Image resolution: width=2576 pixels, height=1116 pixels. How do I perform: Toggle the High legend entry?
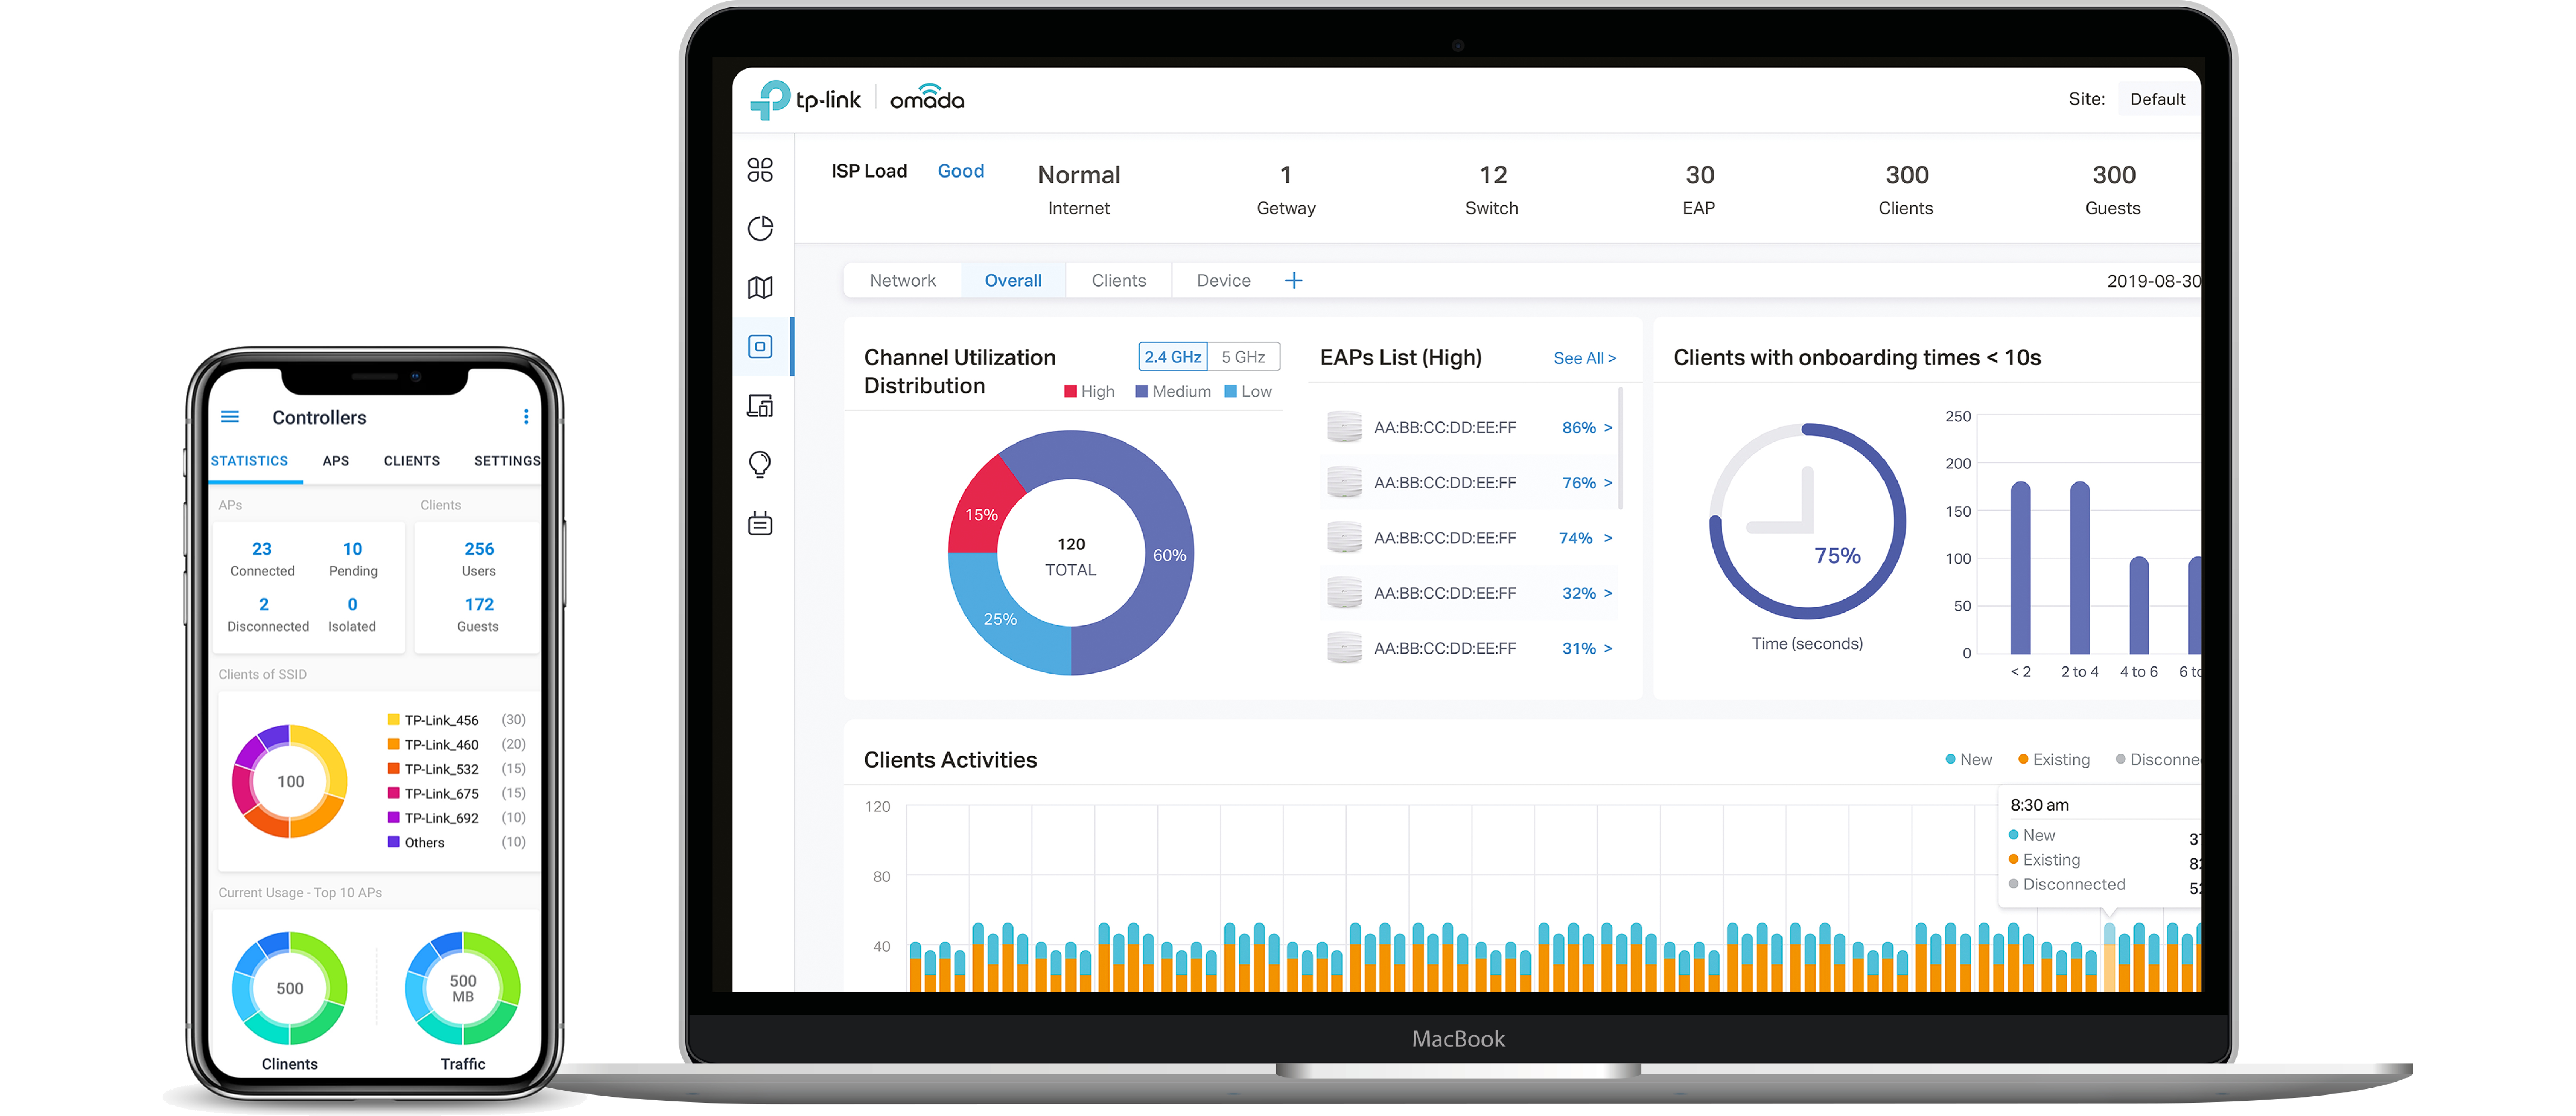pos(1089,392)
